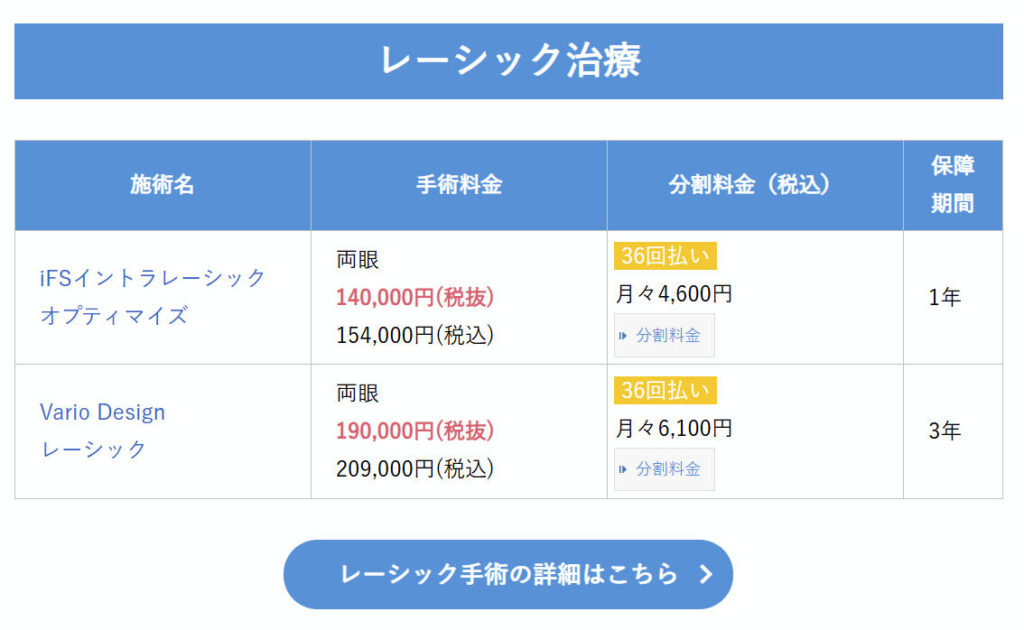Select the 手術料金 column header
This screenshot has height=630, width=1024.
pos(459,185)
